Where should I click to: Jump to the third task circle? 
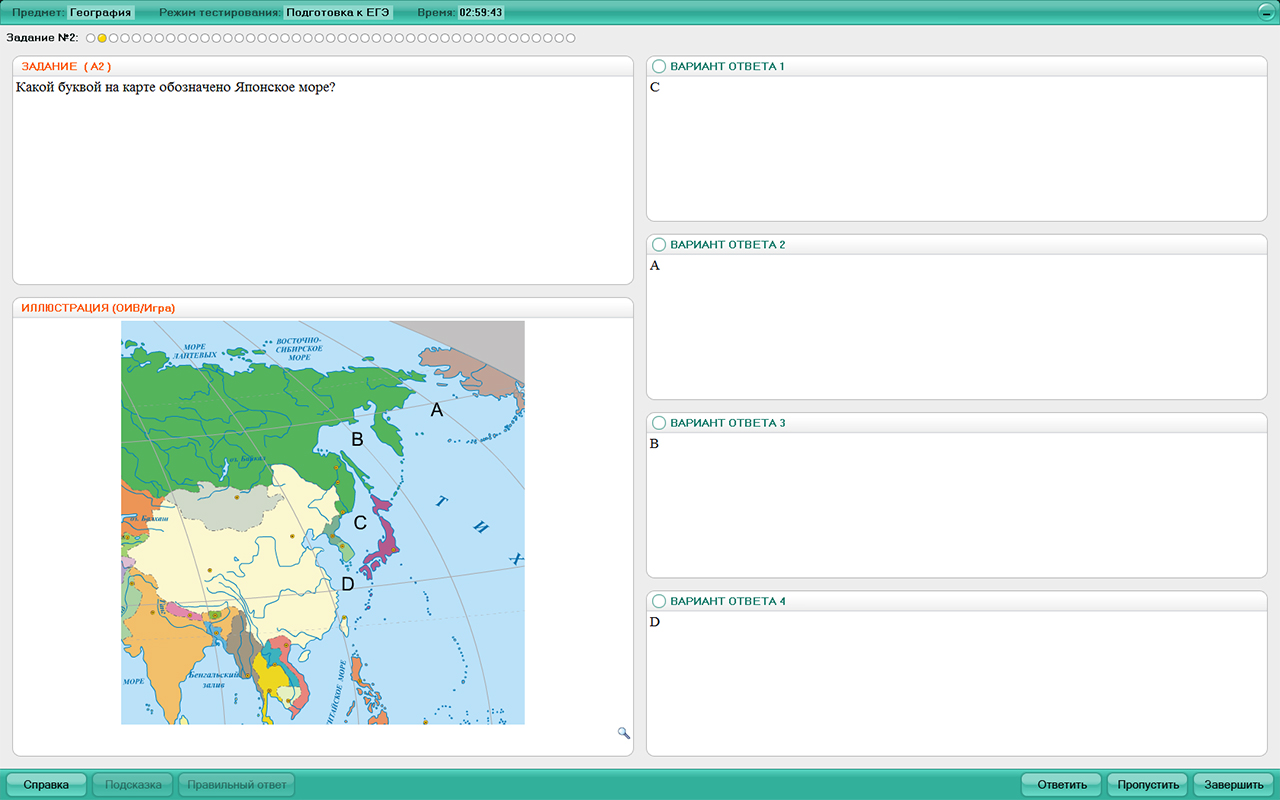[x=114, y=38]
